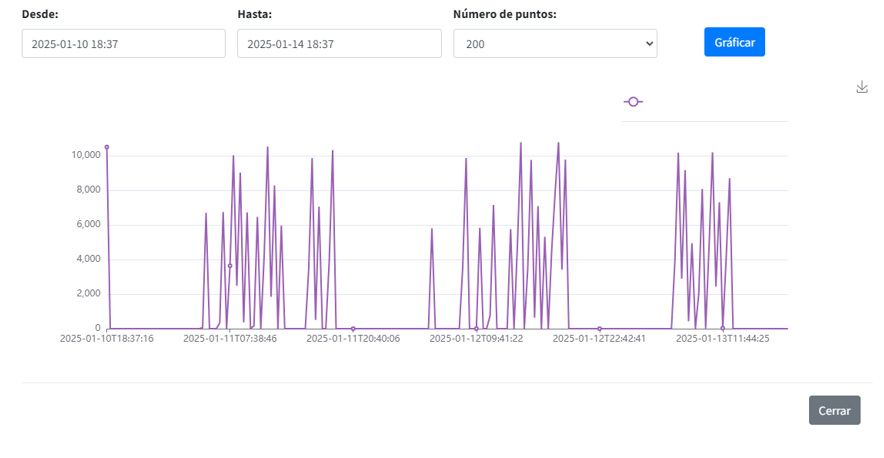Open the Número de puntos dropdown
Screen dimensions: 884x458
pyautogui.click(x=555, y=44)
